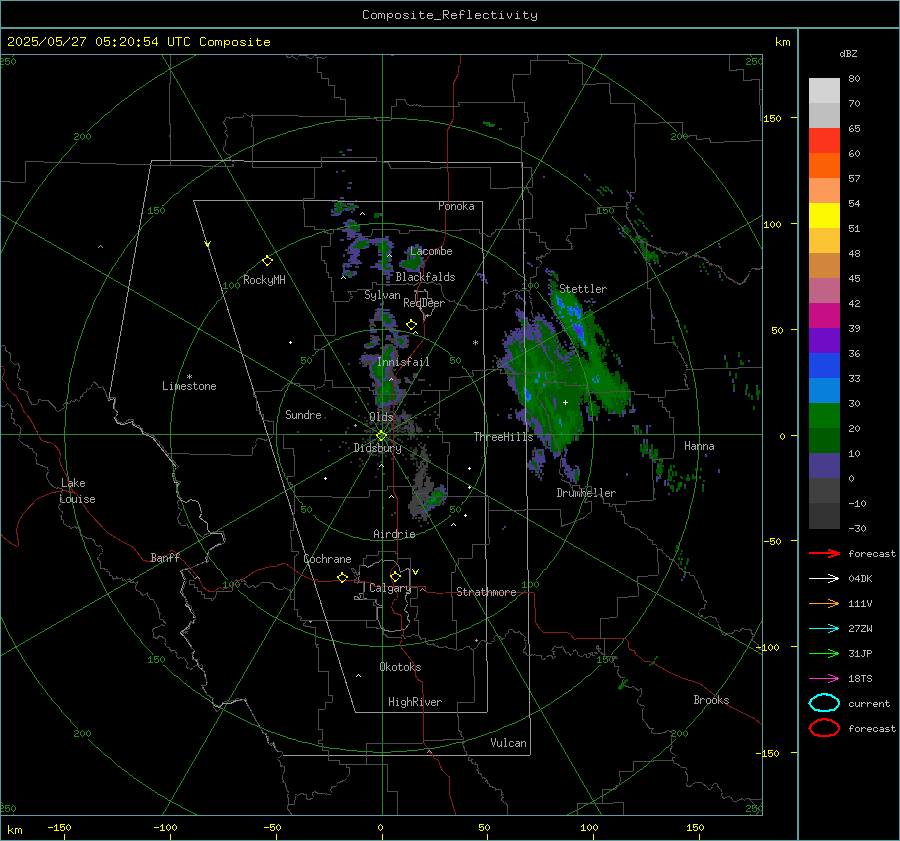
Task: Click the Brooks label
Action: 711,700
